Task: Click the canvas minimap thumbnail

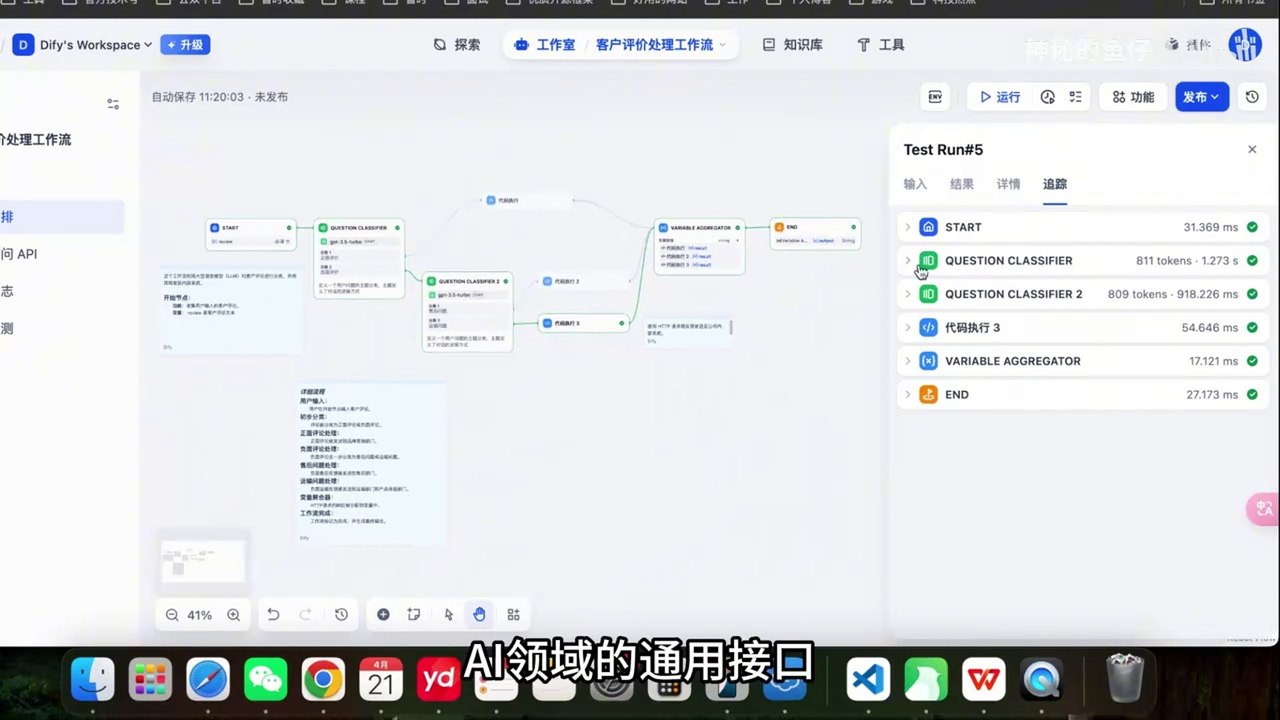Action: (203, 561)
